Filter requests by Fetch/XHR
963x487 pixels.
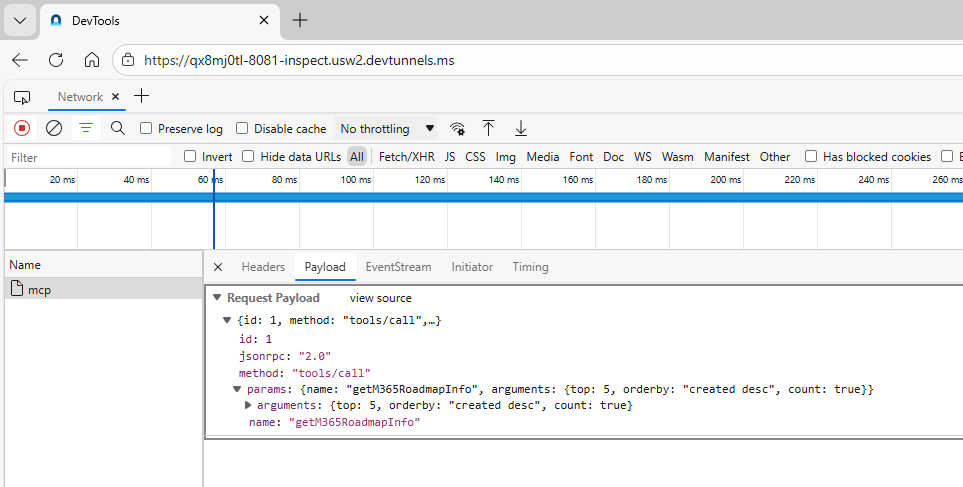(406, 156)
